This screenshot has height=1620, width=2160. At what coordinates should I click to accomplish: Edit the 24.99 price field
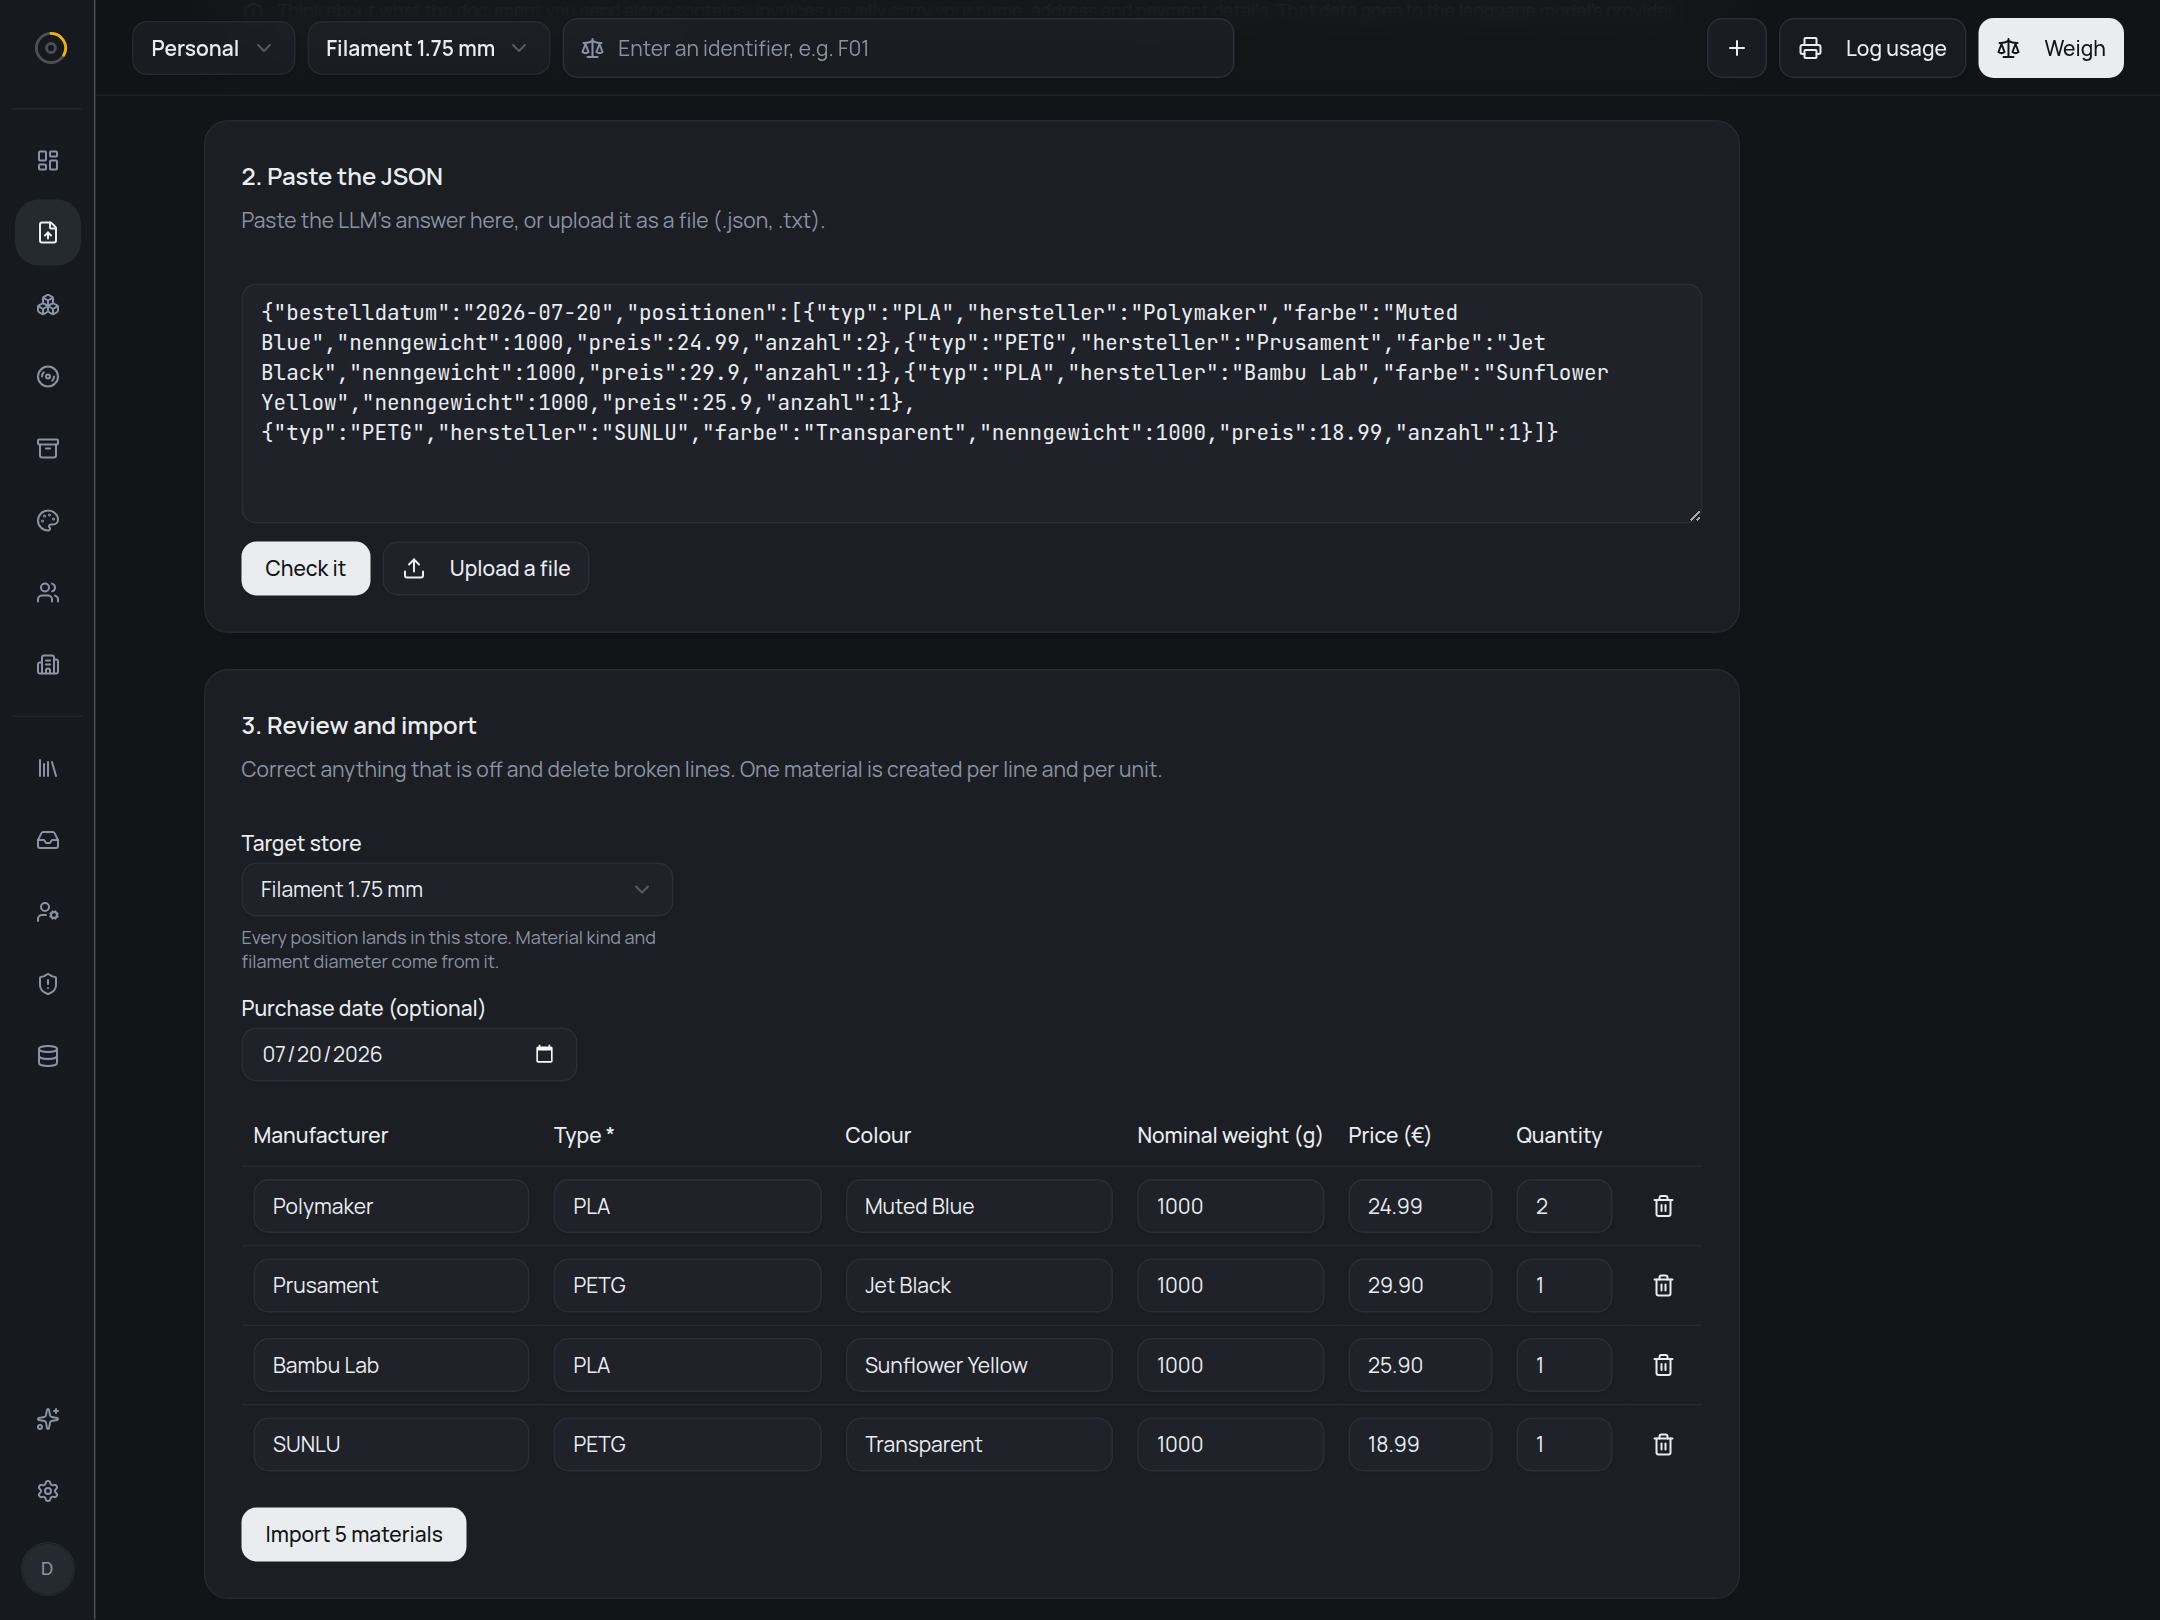pos(1420,1206)
